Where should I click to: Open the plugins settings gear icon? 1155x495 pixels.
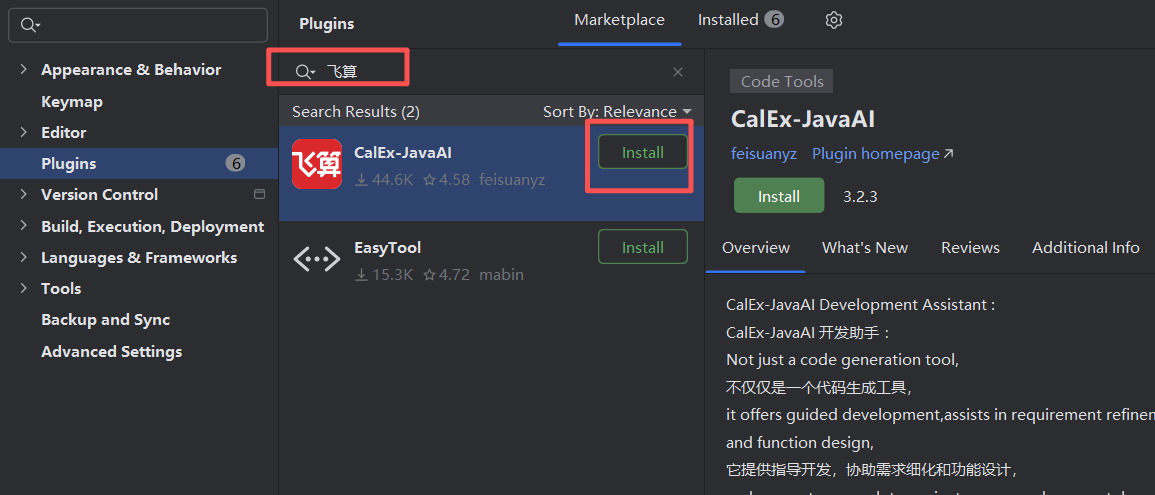click(833, 20)
